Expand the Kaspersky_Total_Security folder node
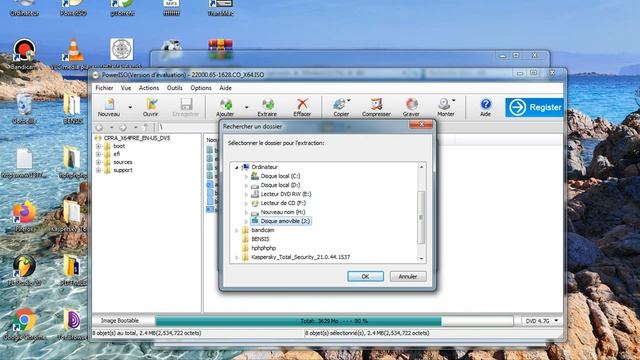 pos(237,258)
